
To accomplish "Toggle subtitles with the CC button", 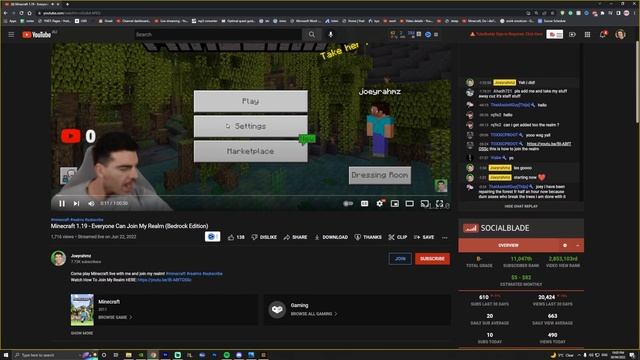I will (364, 203).
